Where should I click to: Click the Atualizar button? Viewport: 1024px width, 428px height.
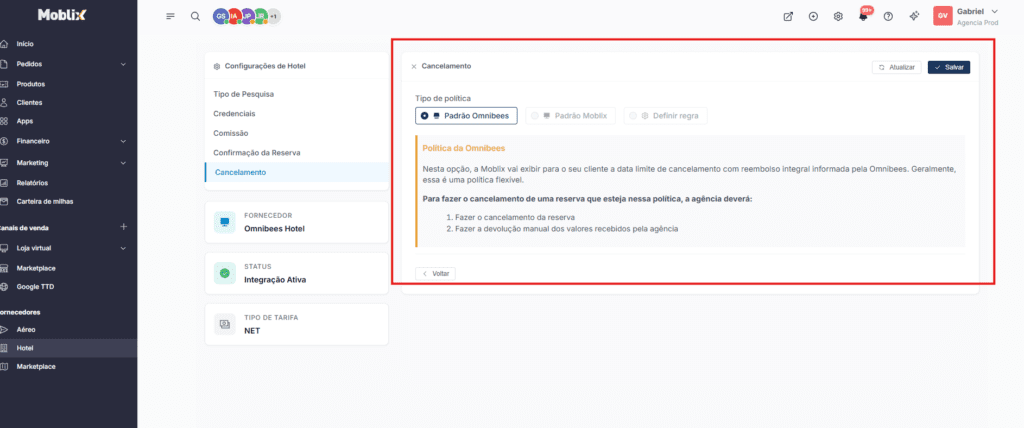pyautogui.click(x=896, y=67)
